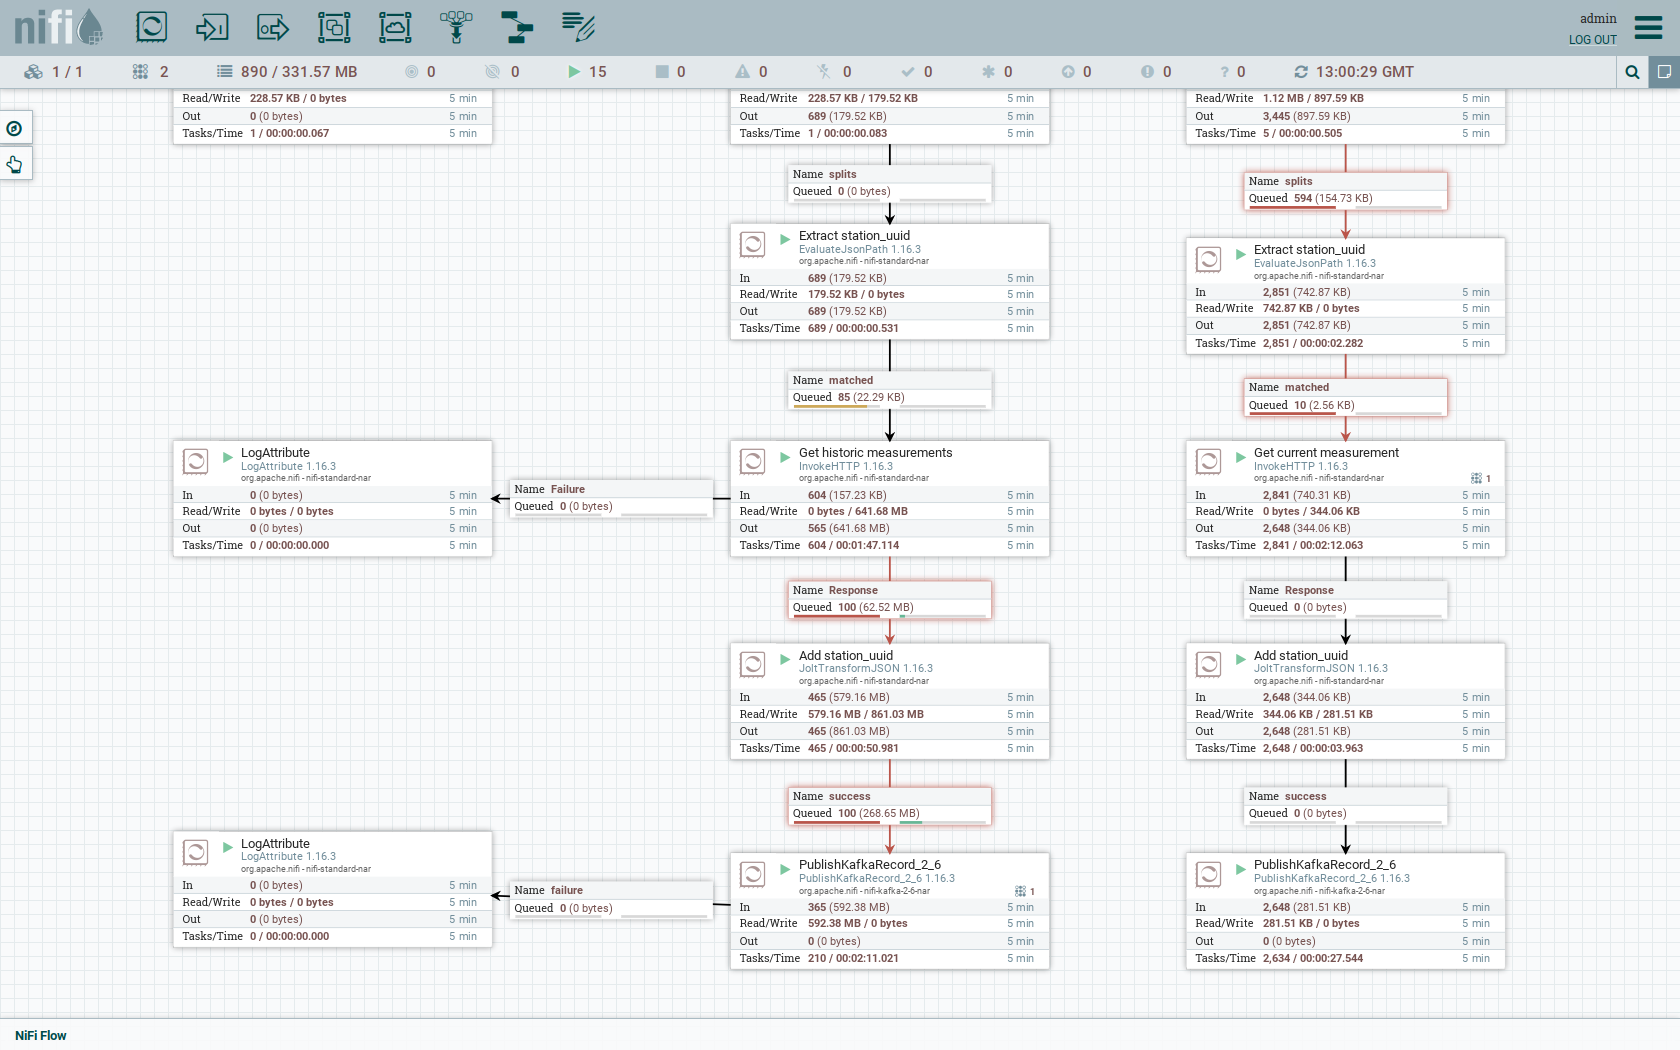Screen dimensions: 1680x1050
Task: Select the Remote Process Group icon
Action: point(395,27)
